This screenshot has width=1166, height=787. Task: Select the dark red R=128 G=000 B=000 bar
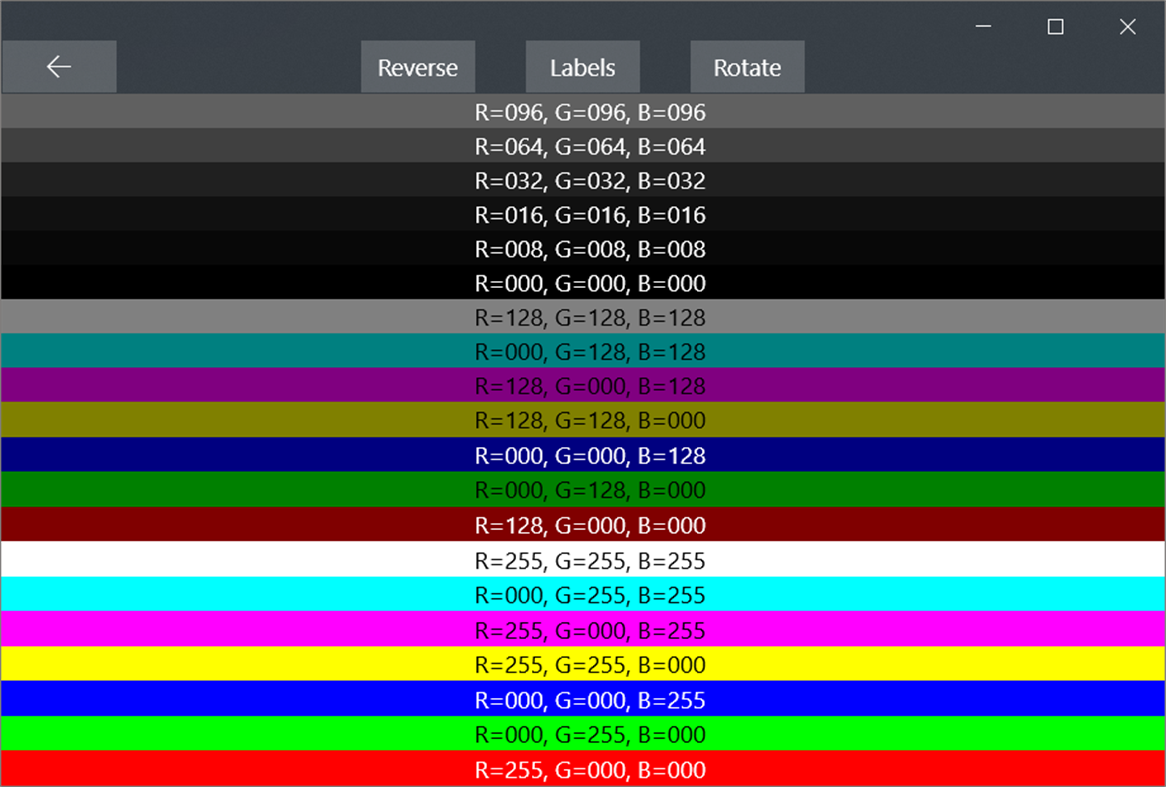[x=583, y=525]
